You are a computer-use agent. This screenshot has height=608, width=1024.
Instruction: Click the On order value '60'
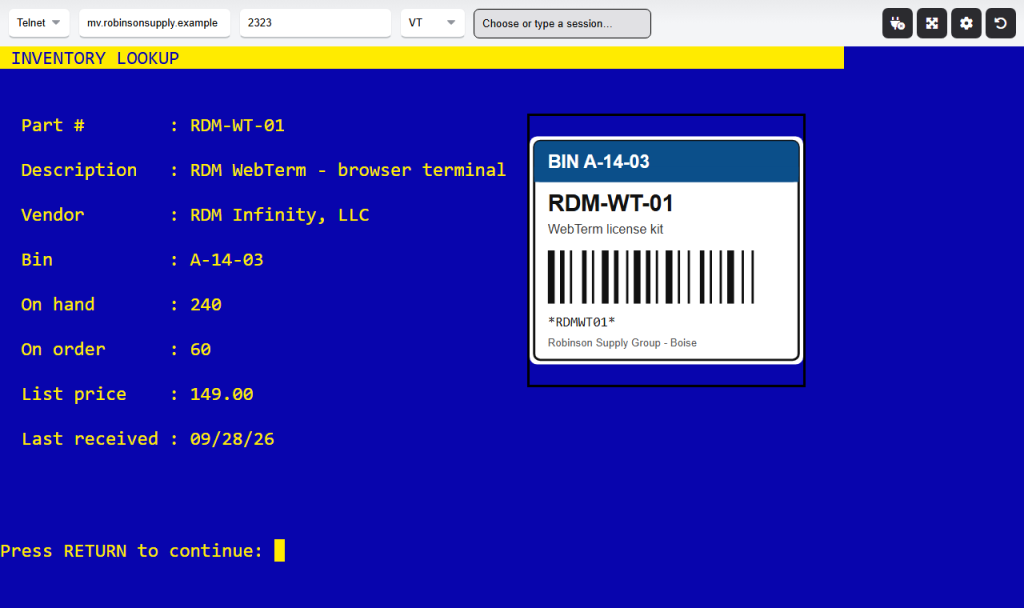point(200,349)
